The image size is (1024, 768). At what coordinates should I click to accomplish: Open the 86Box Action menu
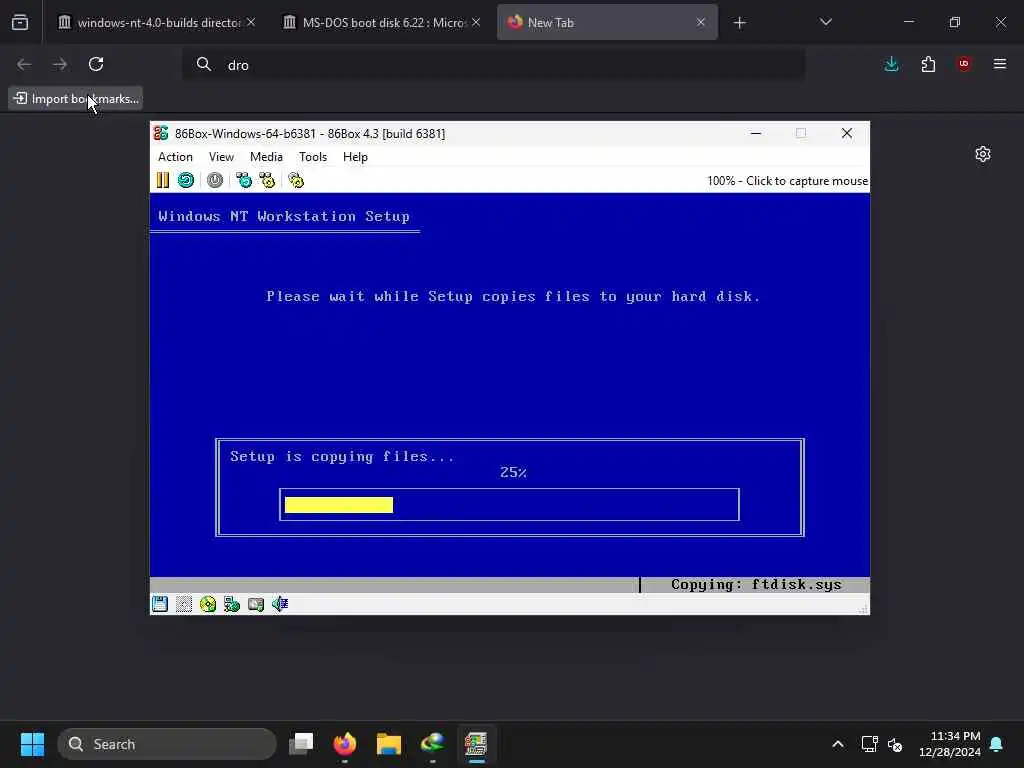coord(175,157)
